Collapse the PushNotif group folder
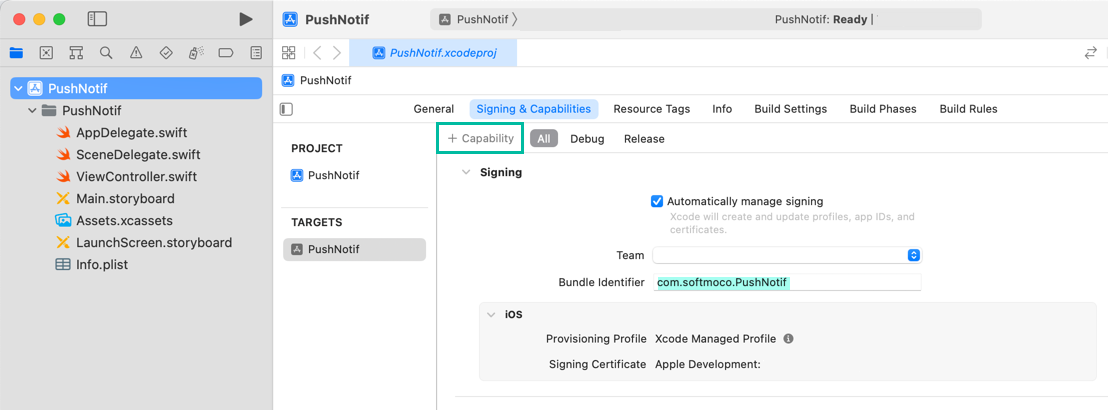 33,111
